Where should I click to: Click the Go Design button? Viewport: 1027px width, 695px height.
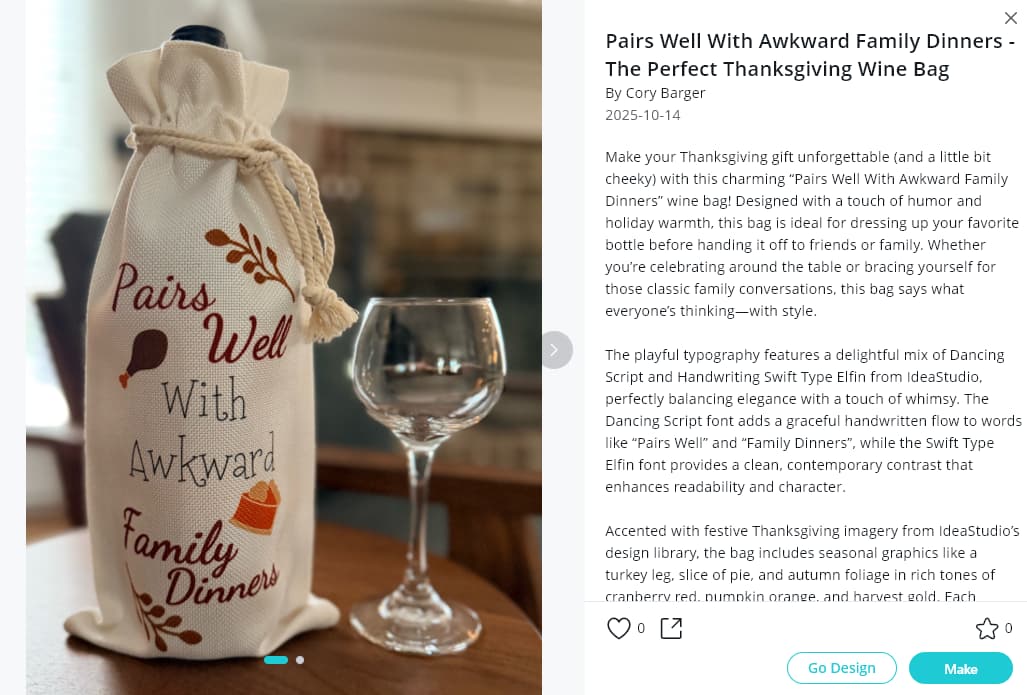coord(841,668)
